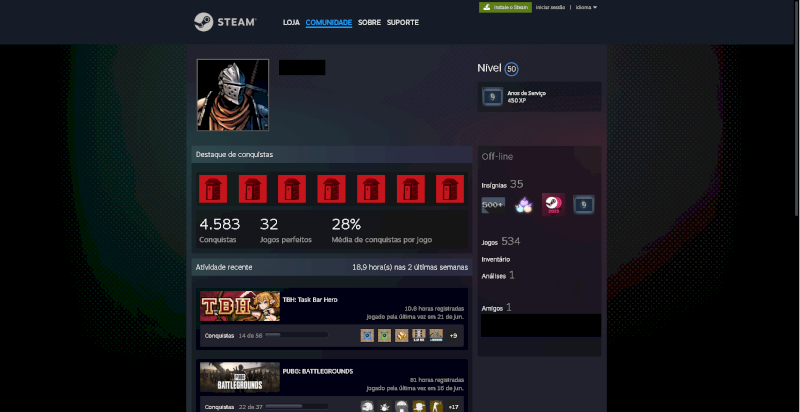Image resolution: width=800 pixels, height=412 pixels.
Task: Click the green gem Task Bar Hero achievement
Action: tap(384, 336)
